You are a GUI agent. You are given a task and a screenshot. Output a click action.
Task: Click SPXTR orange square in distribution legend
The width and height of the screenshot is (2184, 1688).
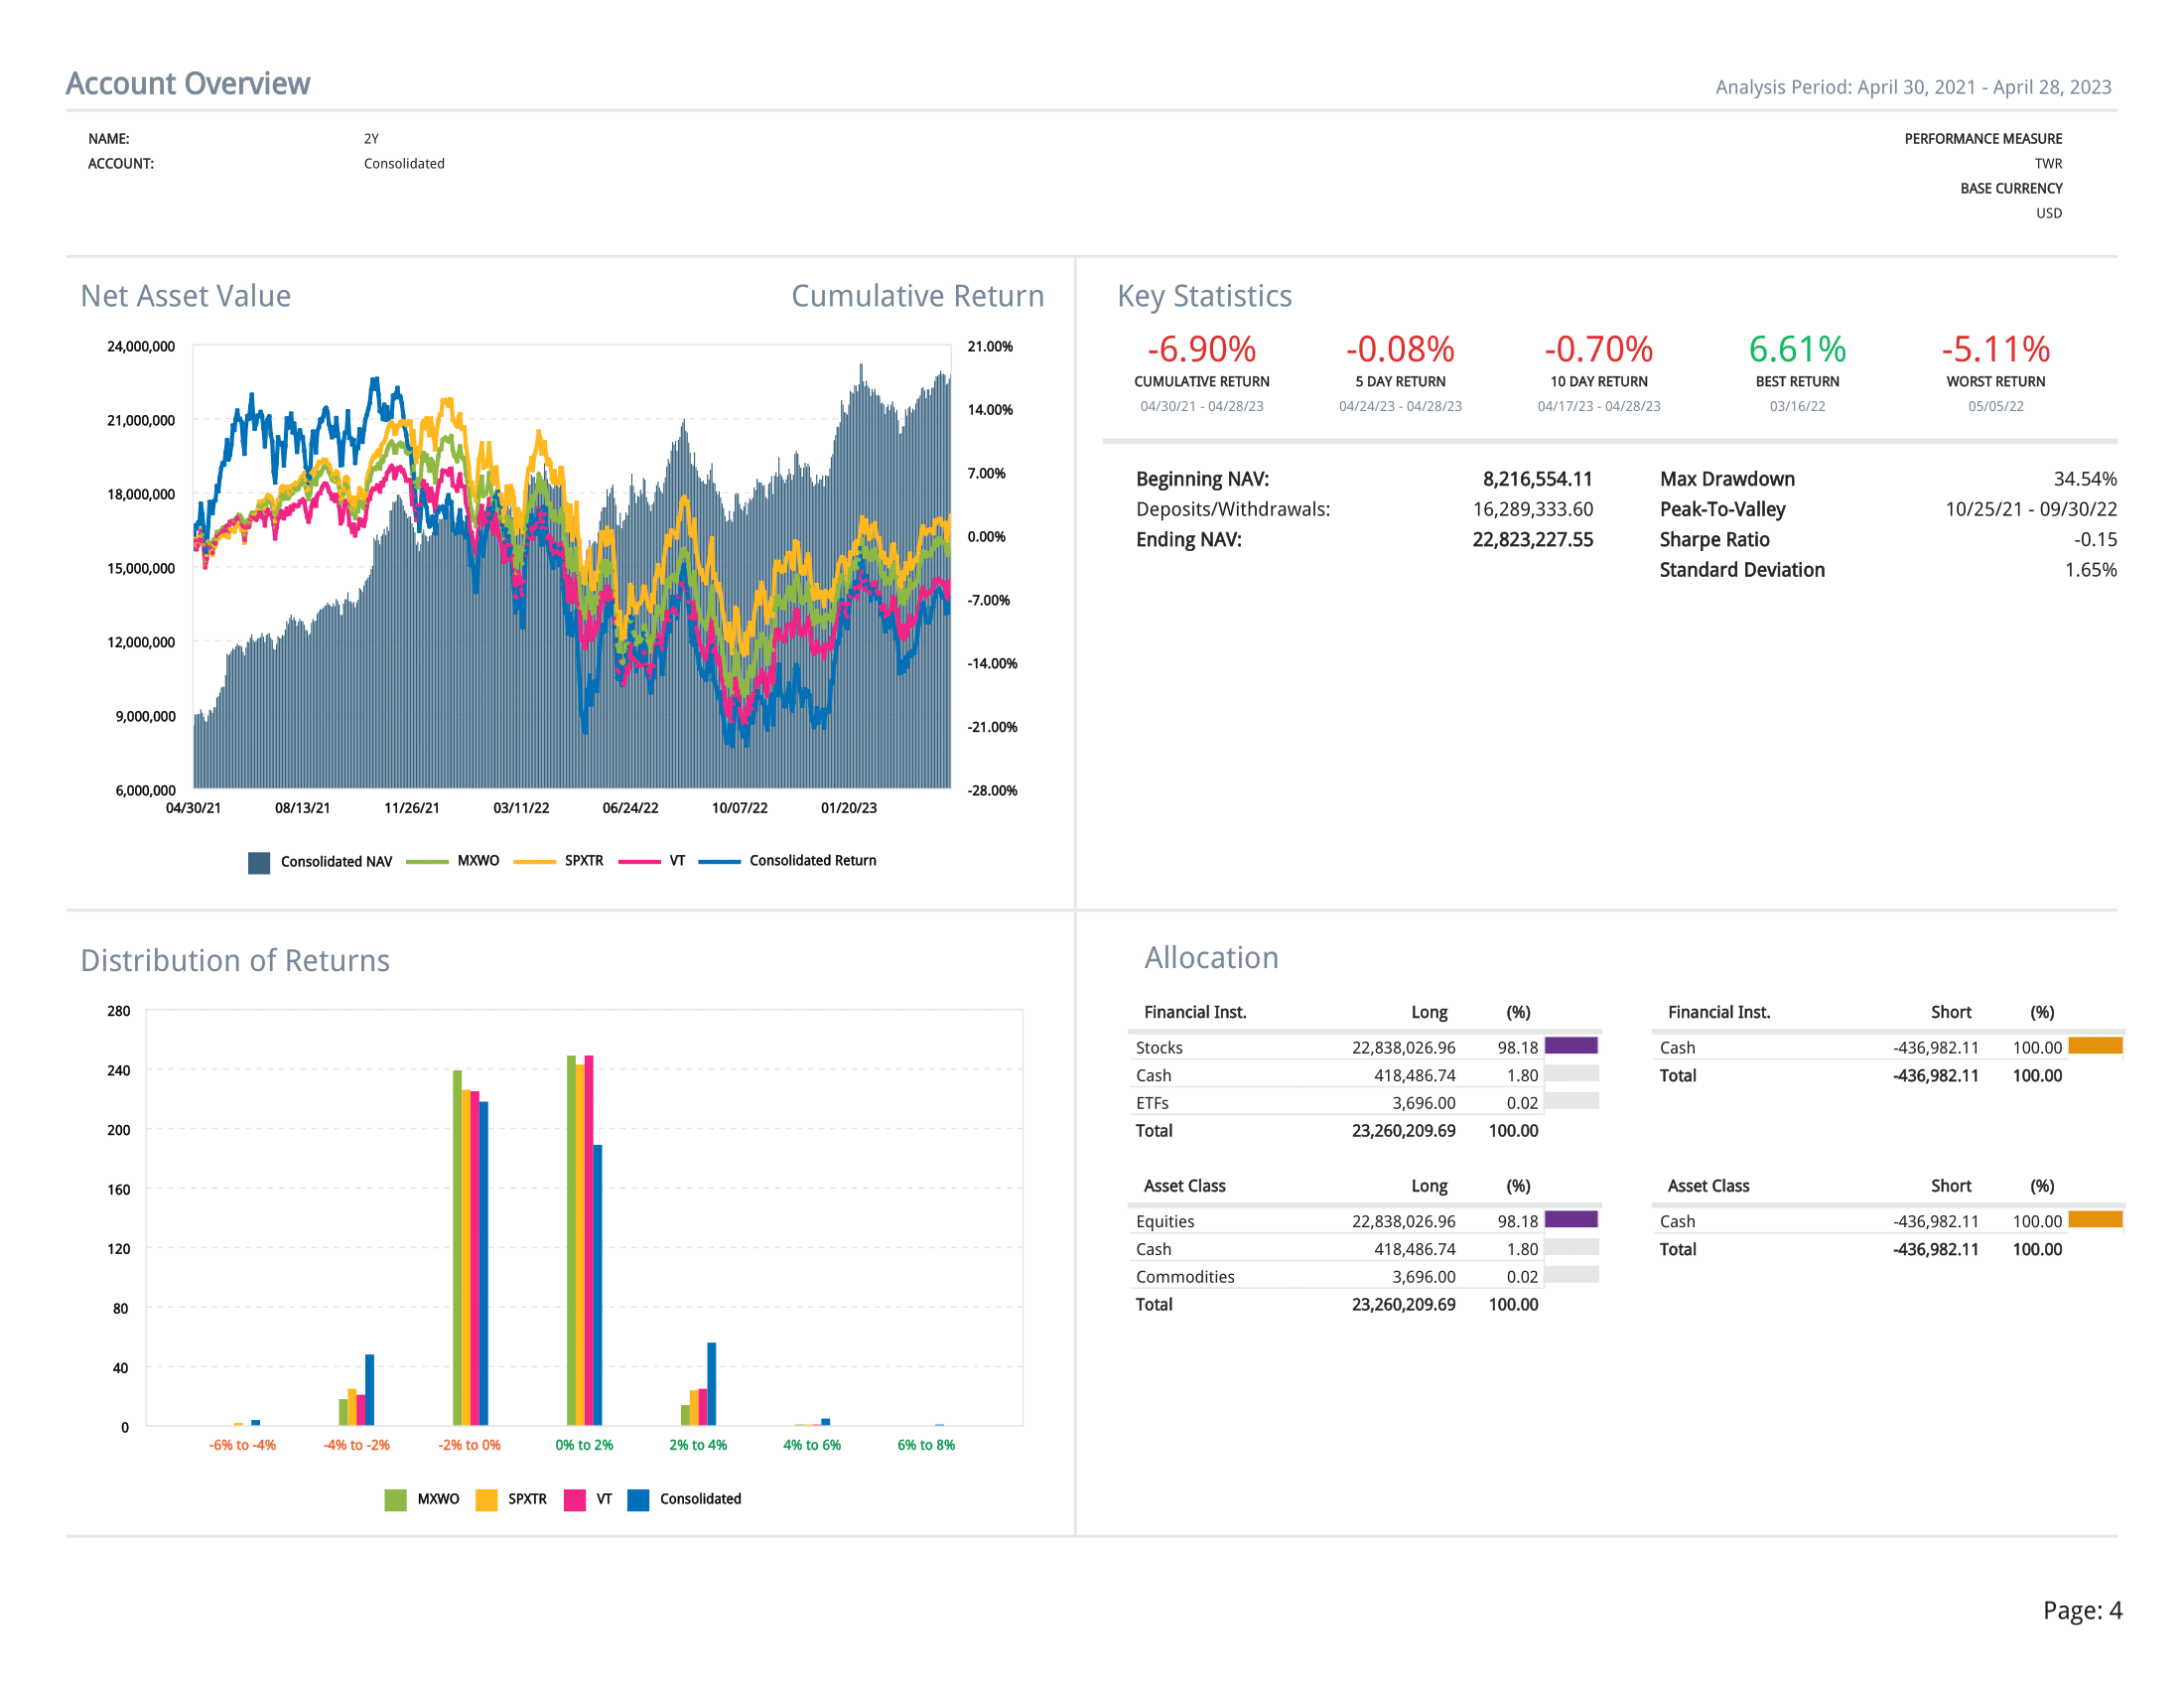(486, 1499)
